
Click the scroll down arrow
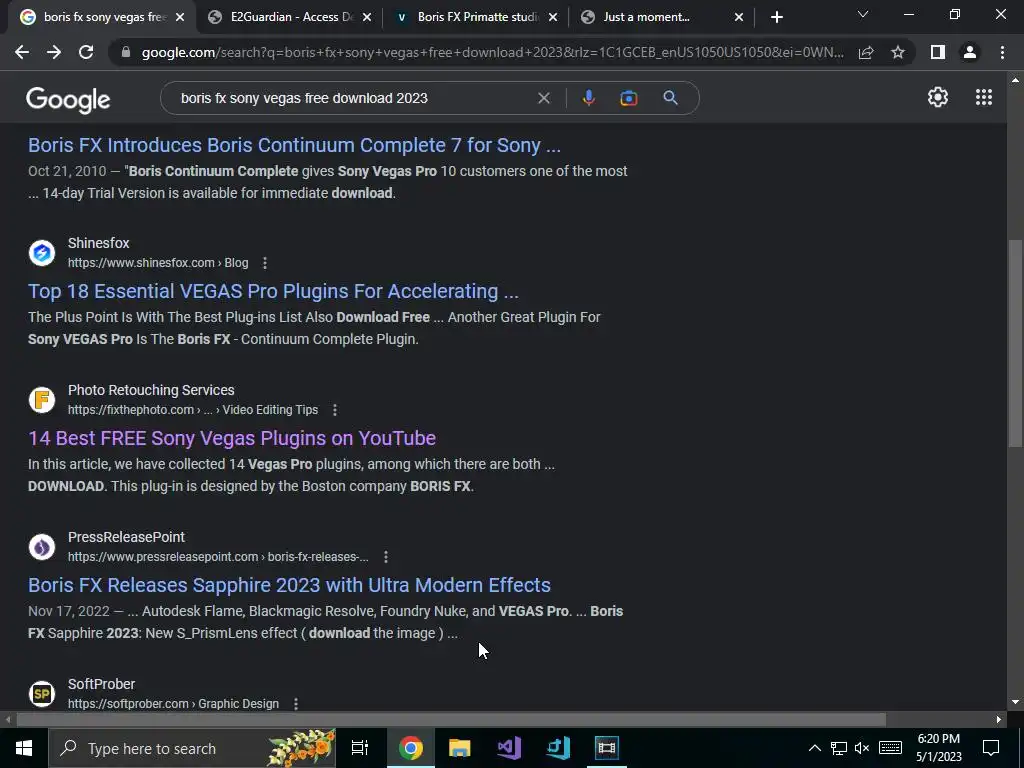click(x=1015, y=703)
